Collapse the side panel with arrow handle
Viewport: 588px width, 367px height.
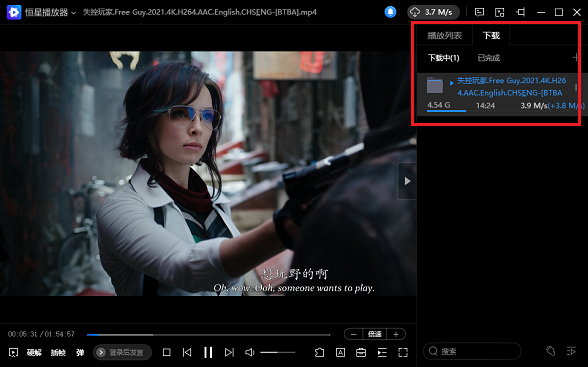(x=407, y=181)
